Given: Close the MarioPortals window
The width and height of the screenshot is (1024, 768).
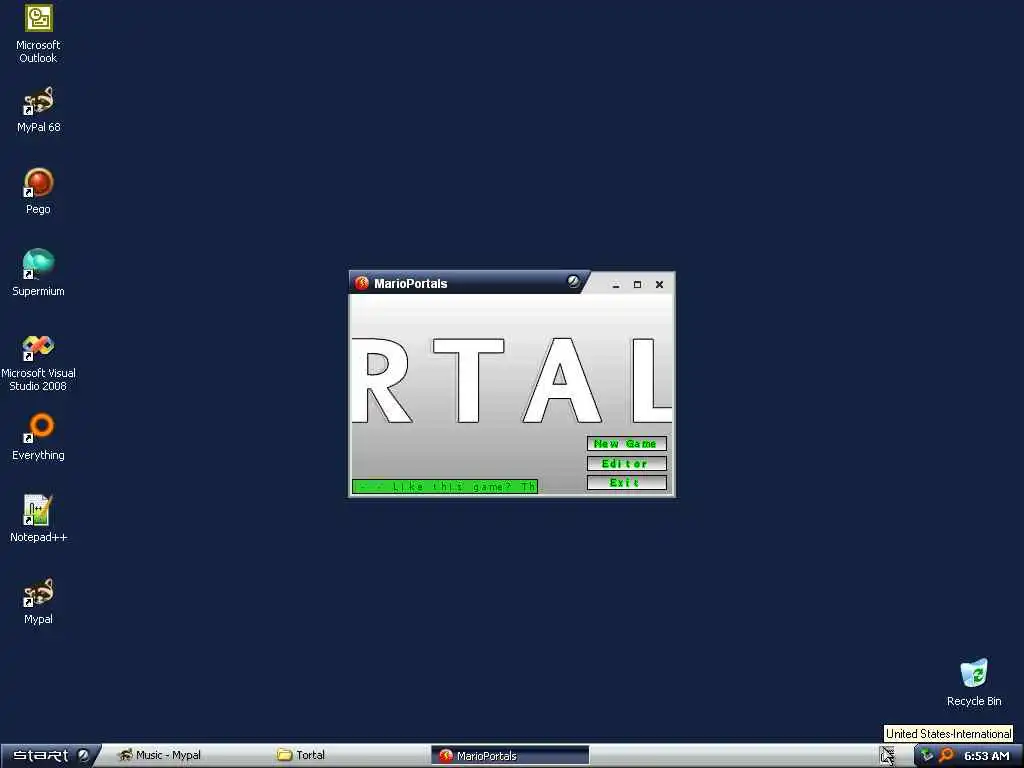Looking at the screenshot, I should 660,285.
